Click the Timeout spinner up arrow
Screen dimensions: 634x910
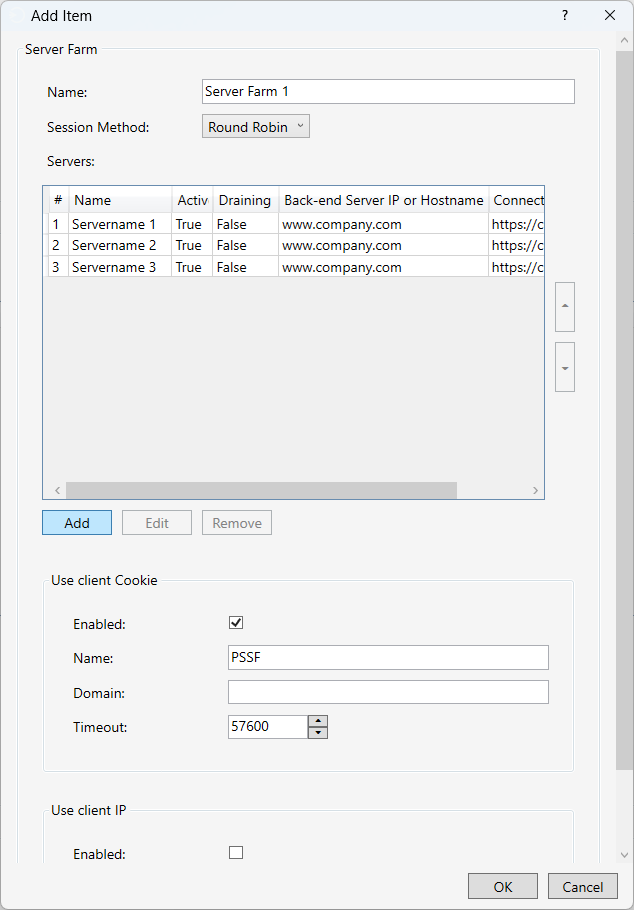click(x=317, y=721)
